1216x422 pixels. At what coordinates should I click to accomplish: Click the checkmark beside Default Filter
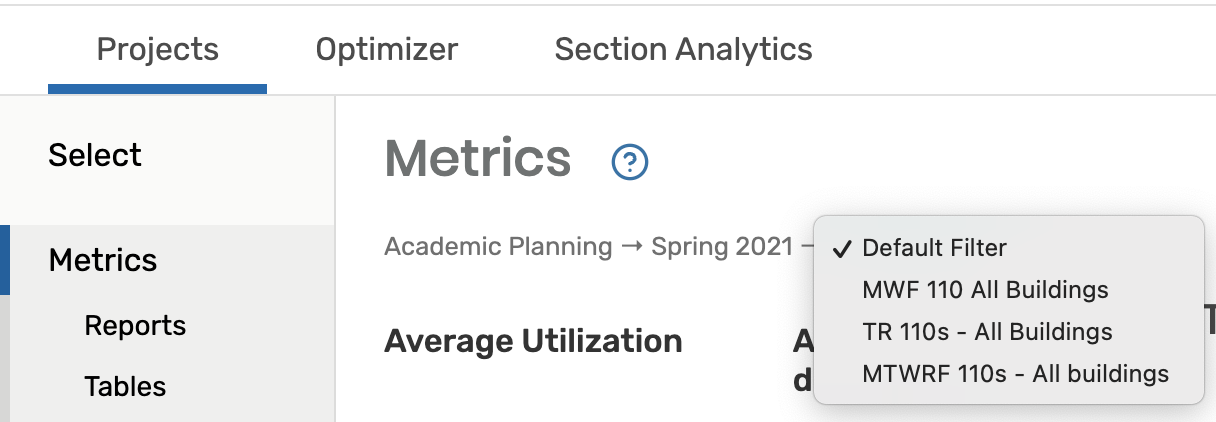(x=842, y=248)
